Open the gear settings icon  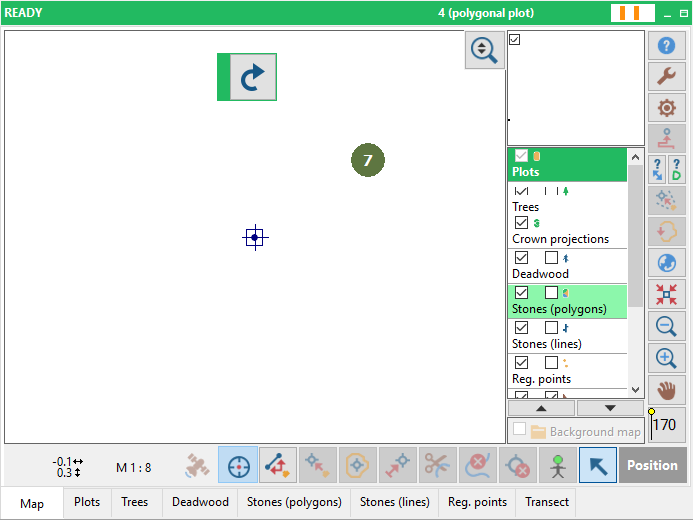tap(666, 107)
